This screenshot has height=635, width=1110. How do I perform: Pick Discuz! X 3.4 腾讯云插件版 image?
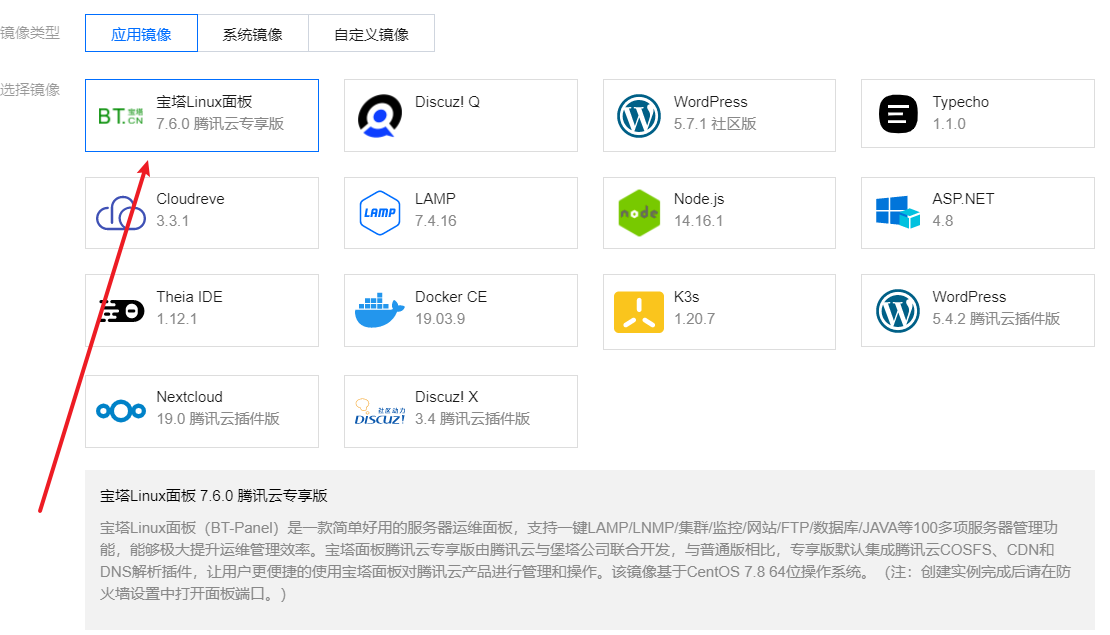[461, 411]
